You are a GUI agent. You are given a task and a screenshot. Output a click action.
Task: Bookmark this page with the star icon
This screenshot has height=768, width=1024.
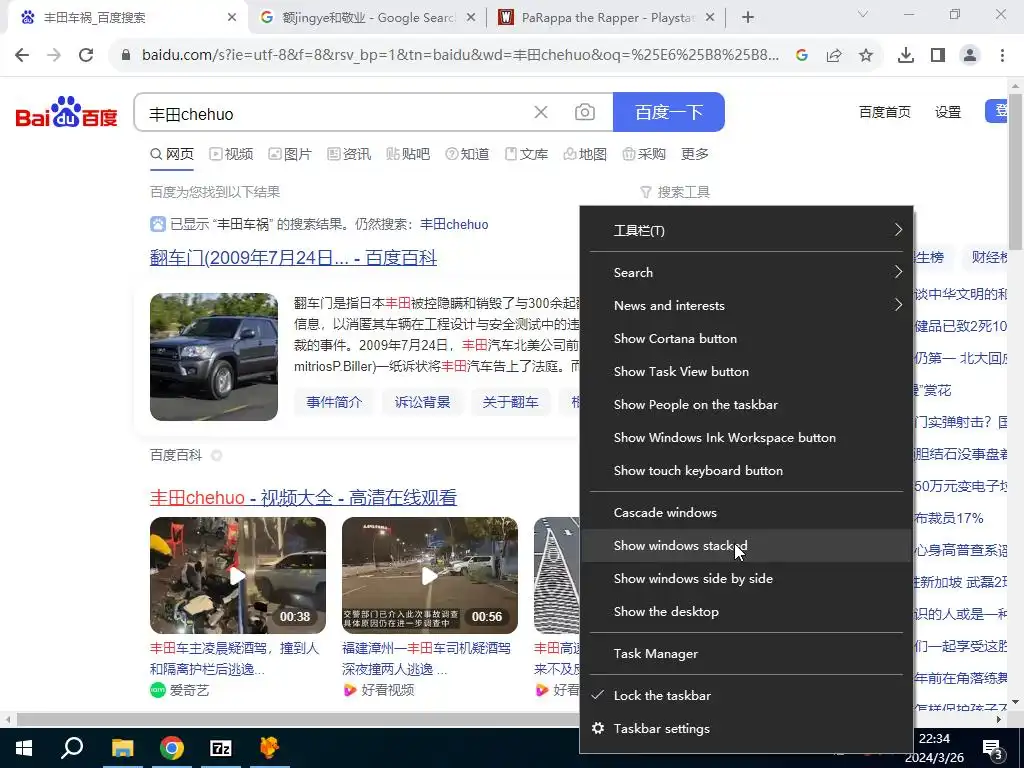click(x=866, y=56)
